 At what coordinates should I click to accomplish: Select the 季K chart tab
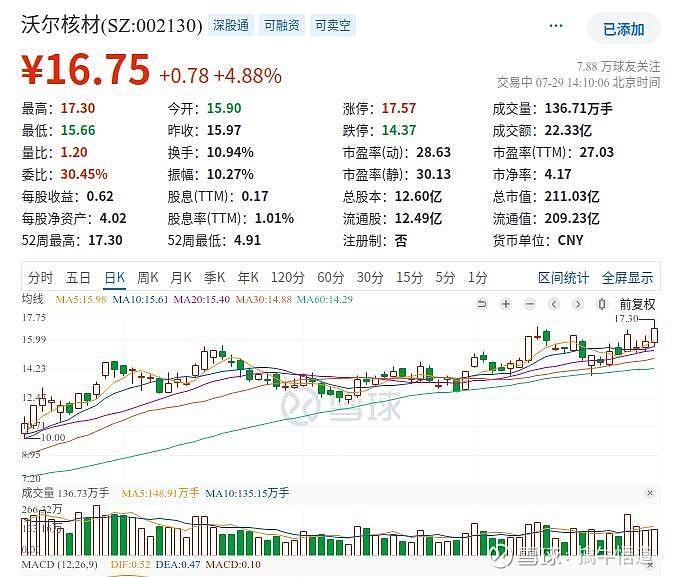click(x=214, y=278)
